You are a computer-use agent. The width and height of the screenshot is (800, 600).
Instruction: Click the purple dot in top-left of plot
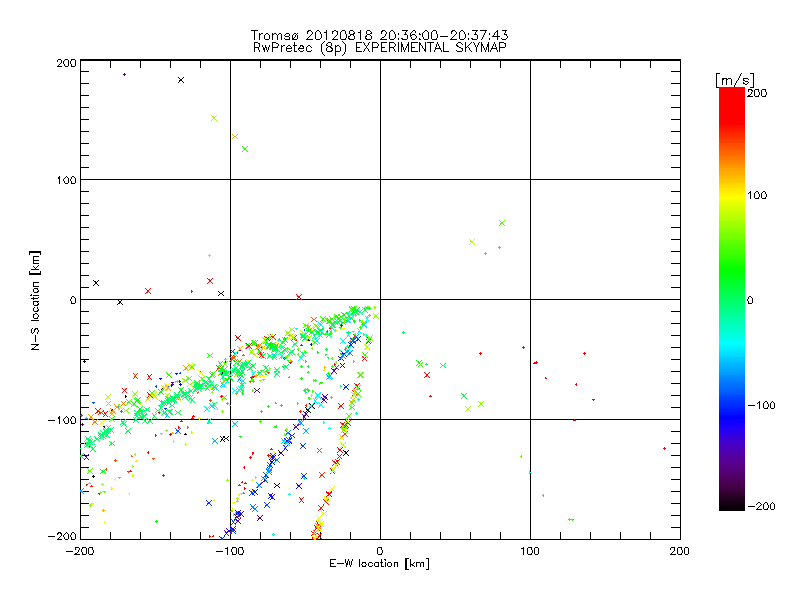pos(124,74)
